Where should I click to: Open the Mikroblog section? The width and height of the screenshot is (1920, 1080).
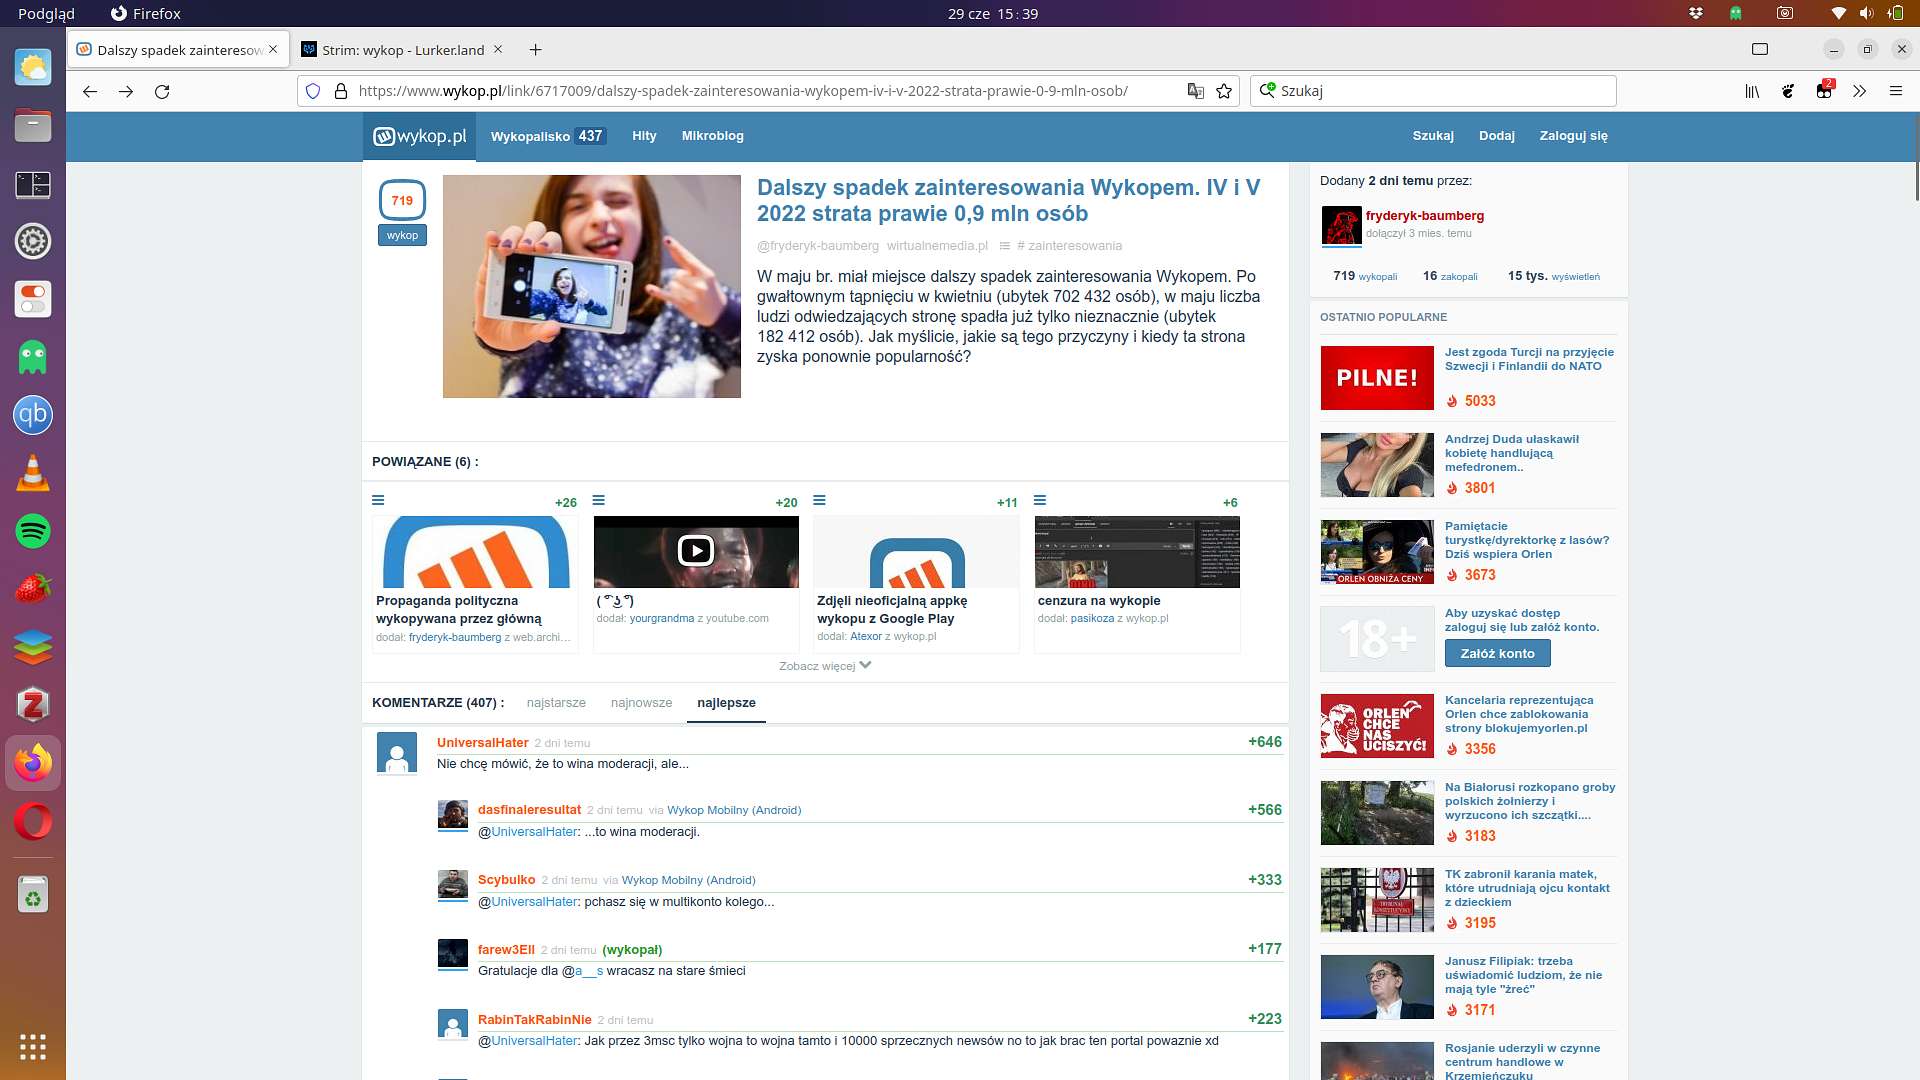point(713,136)
